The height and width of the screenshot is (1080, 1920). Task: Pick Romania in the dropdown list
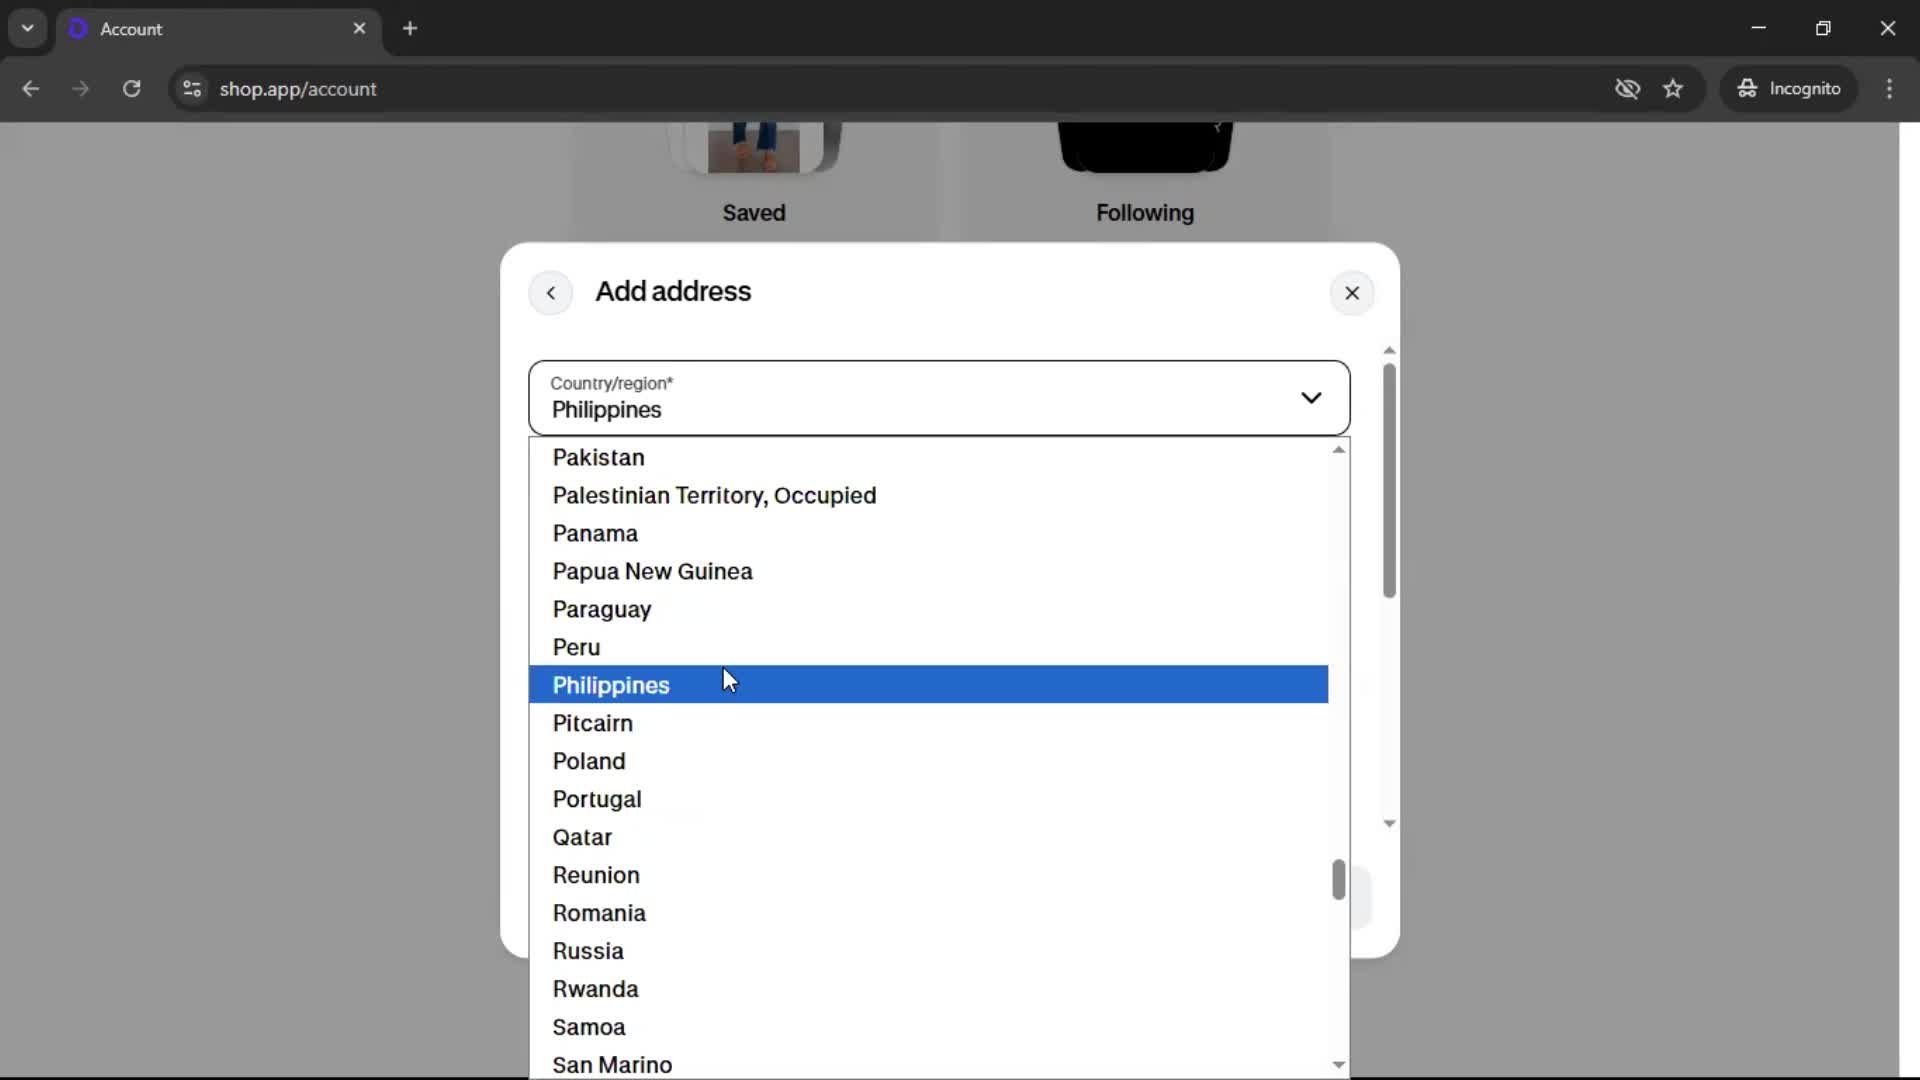[x=599, y=913]
